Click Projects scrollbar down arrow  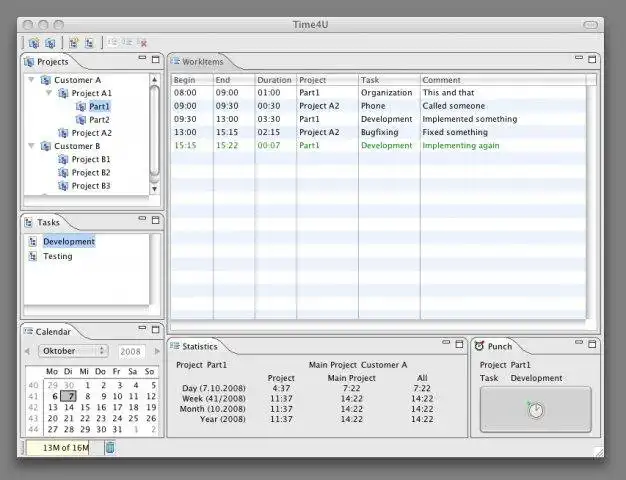point(155,189)
